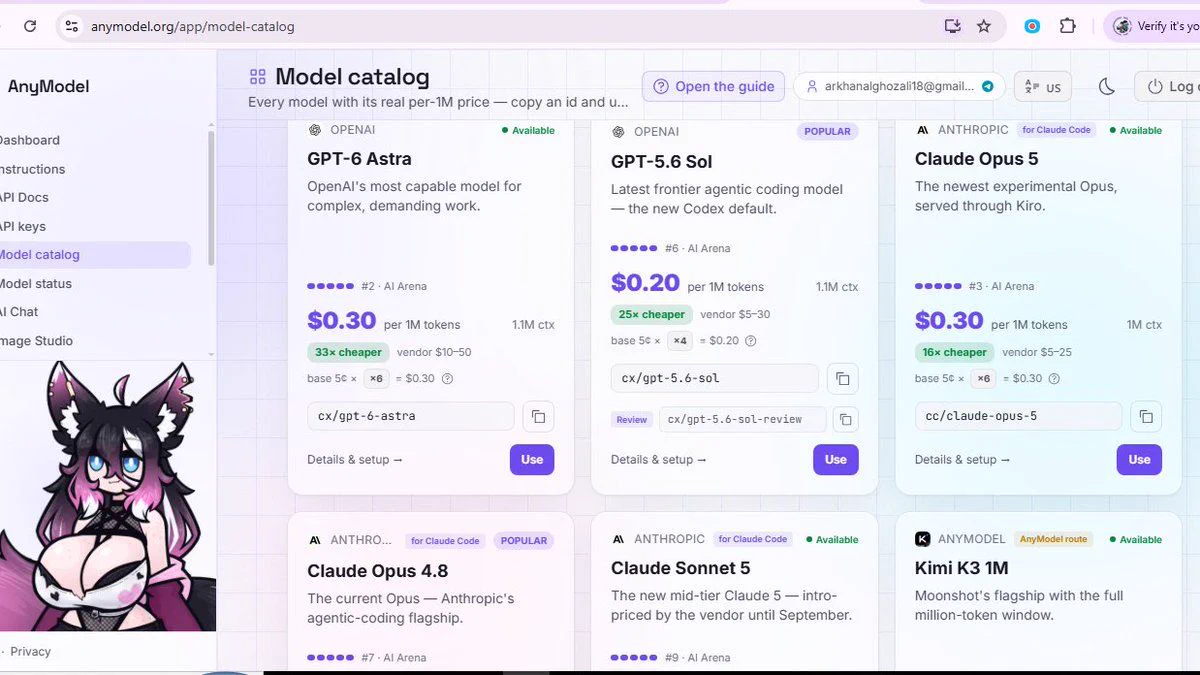Open the Privacy link
This screenshot has height=675, width=1200.
pos(30,651)
